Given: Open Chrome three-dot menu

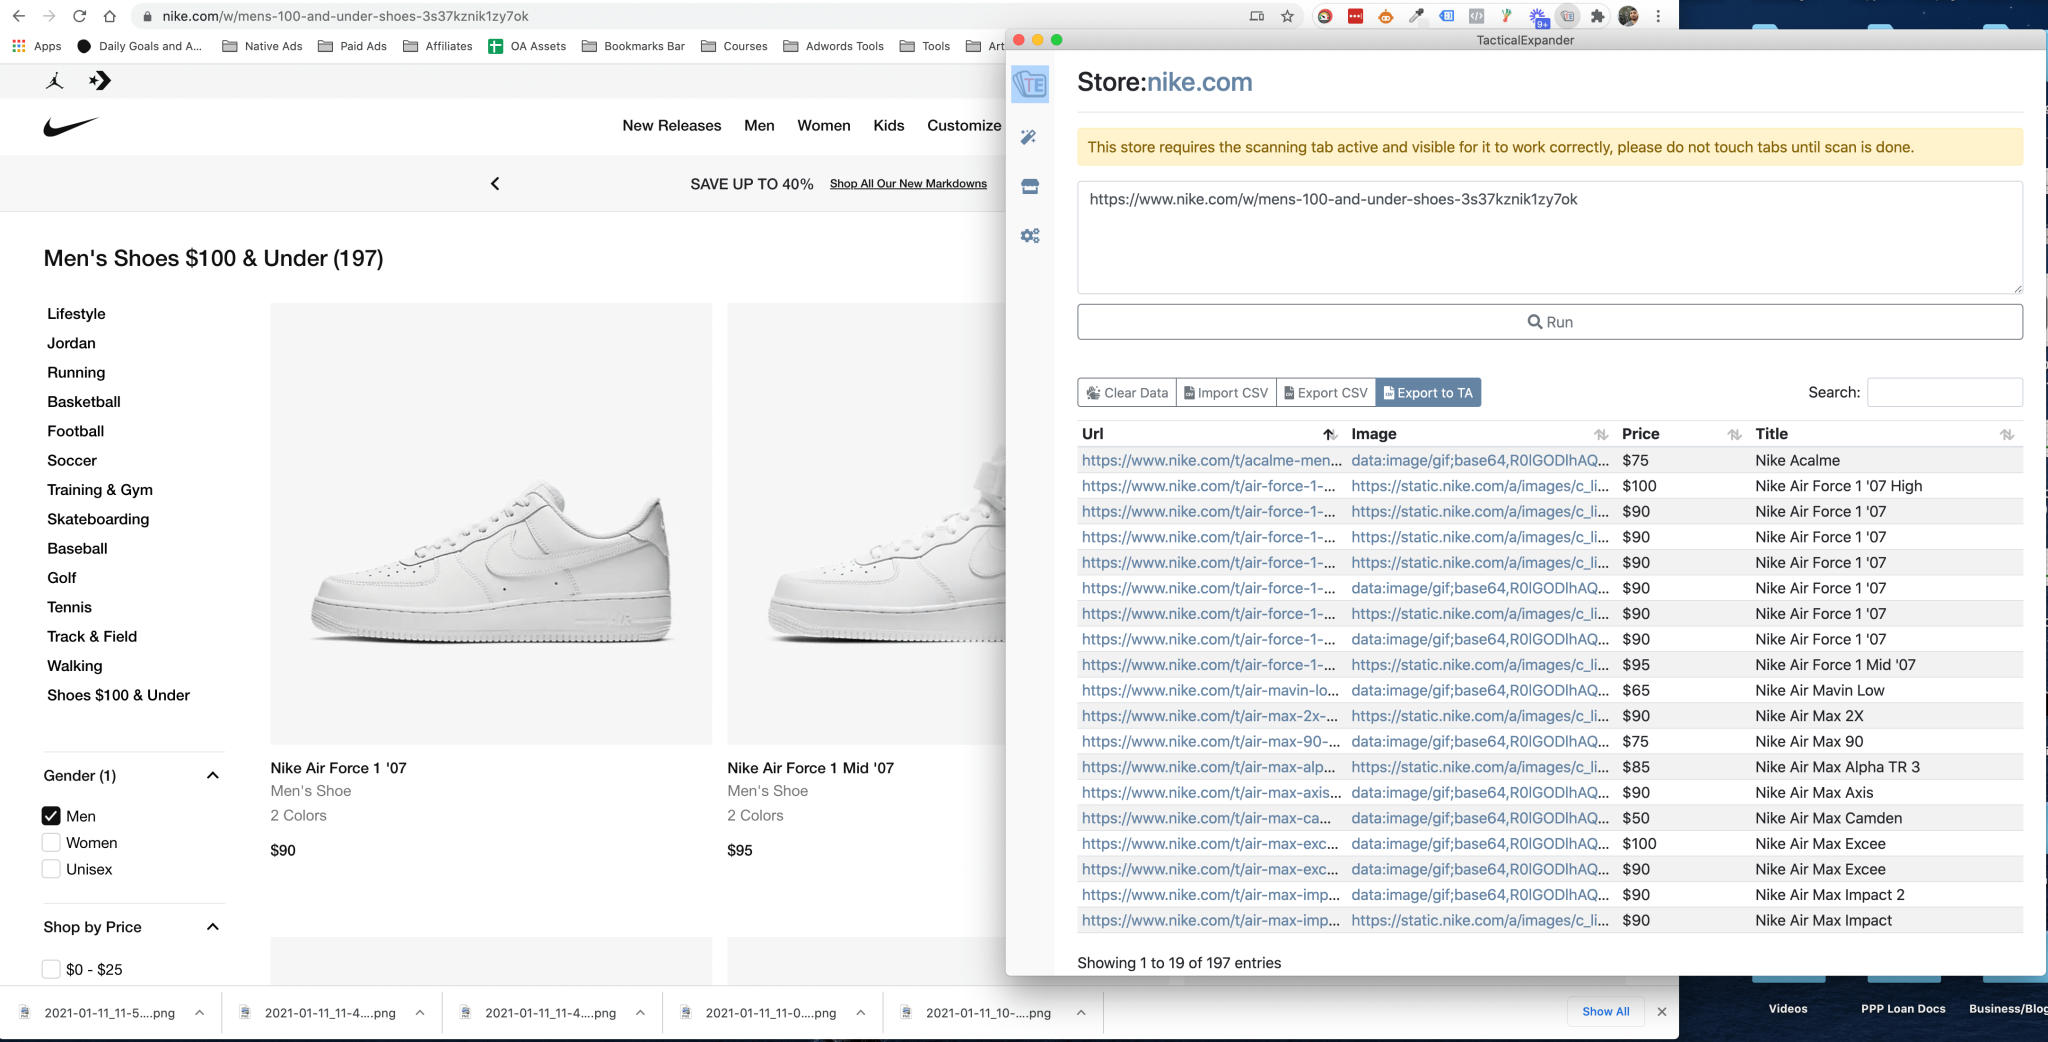Looking at the screenshot, I should pyautogui.click(x=1658, y=16).
